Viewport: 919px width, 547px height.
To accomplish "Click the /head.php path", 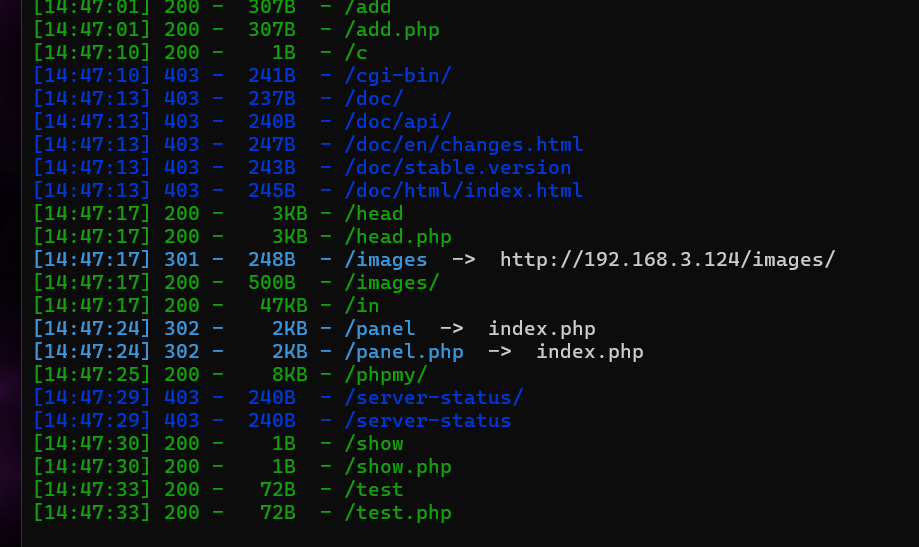I will tap(398, 237).
